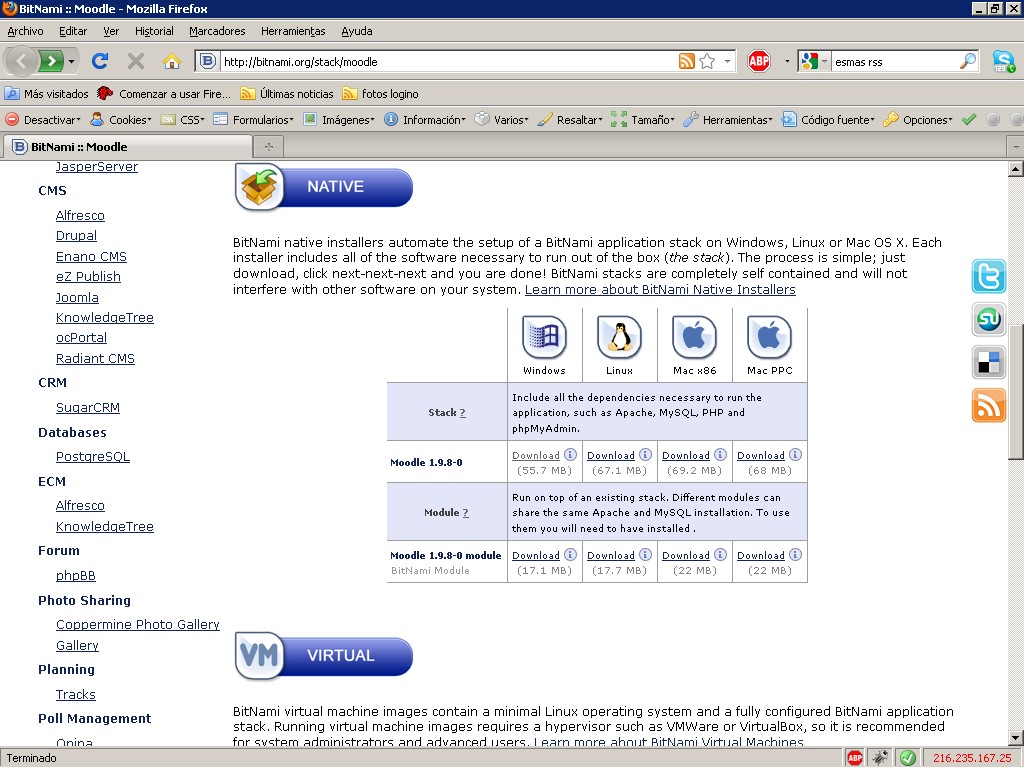Open the SugarCRM sidebar link
1024x768 pixels.
[x=88, y=408]
